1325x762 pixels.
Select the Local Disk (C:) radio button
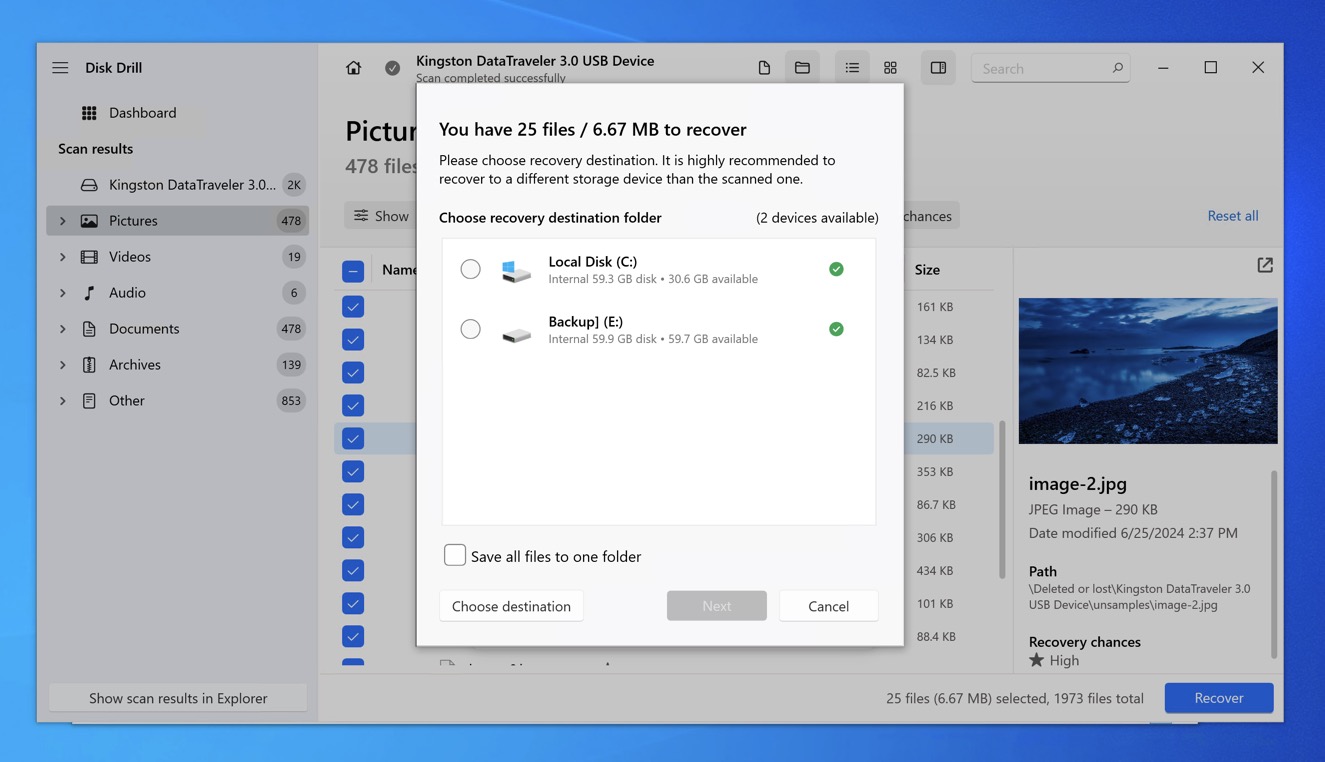(470, 269)
